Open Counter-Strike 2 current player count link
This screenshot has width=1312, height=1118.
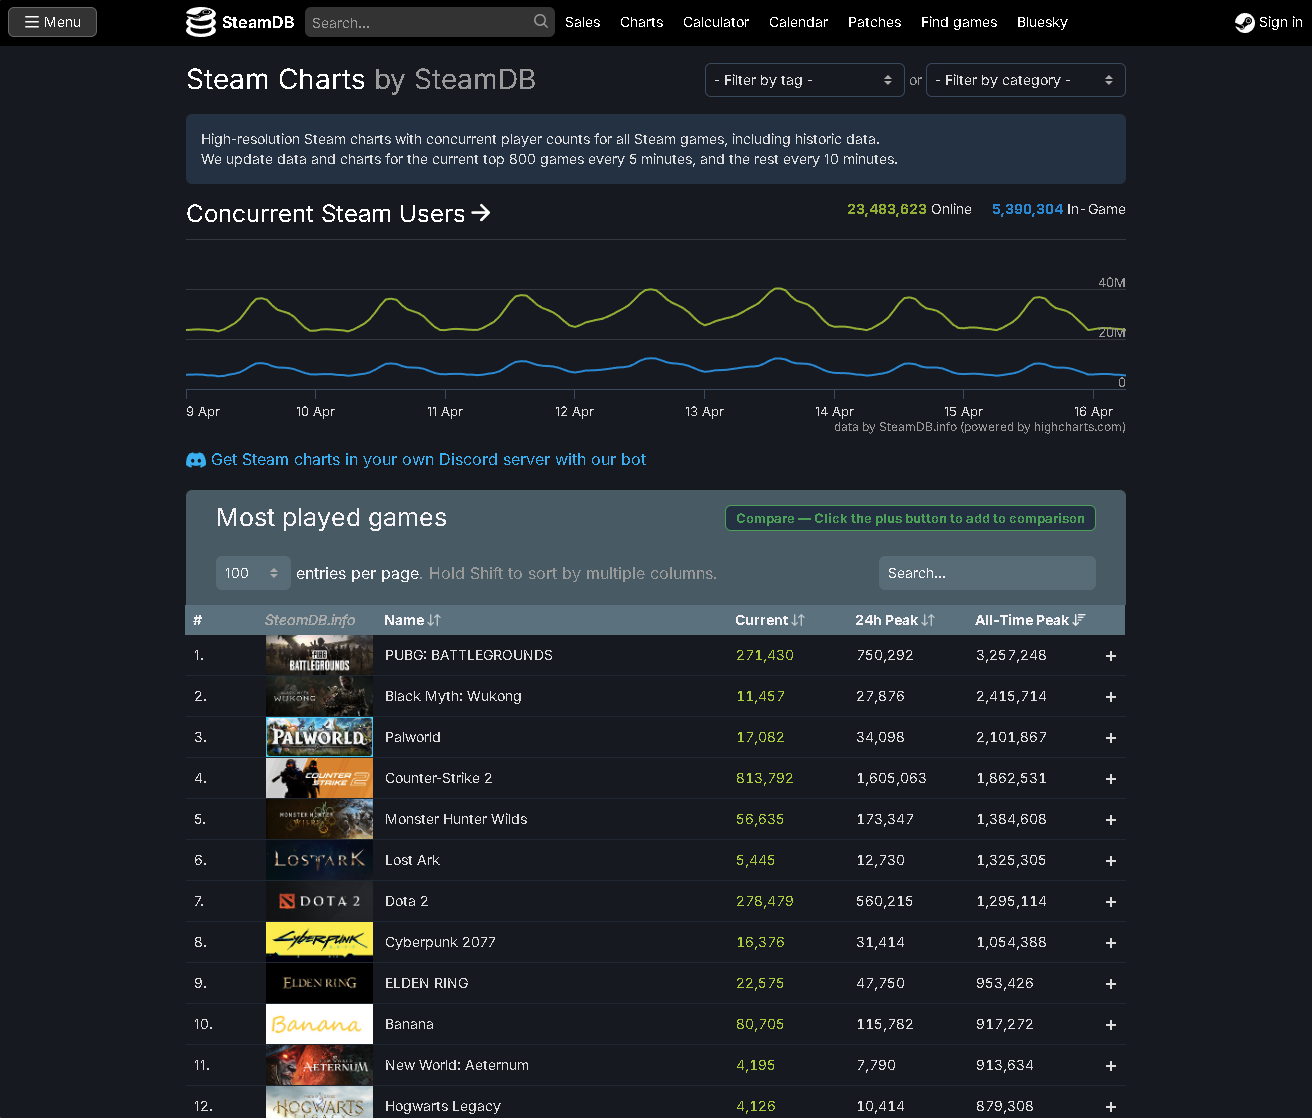click(764, 778)
